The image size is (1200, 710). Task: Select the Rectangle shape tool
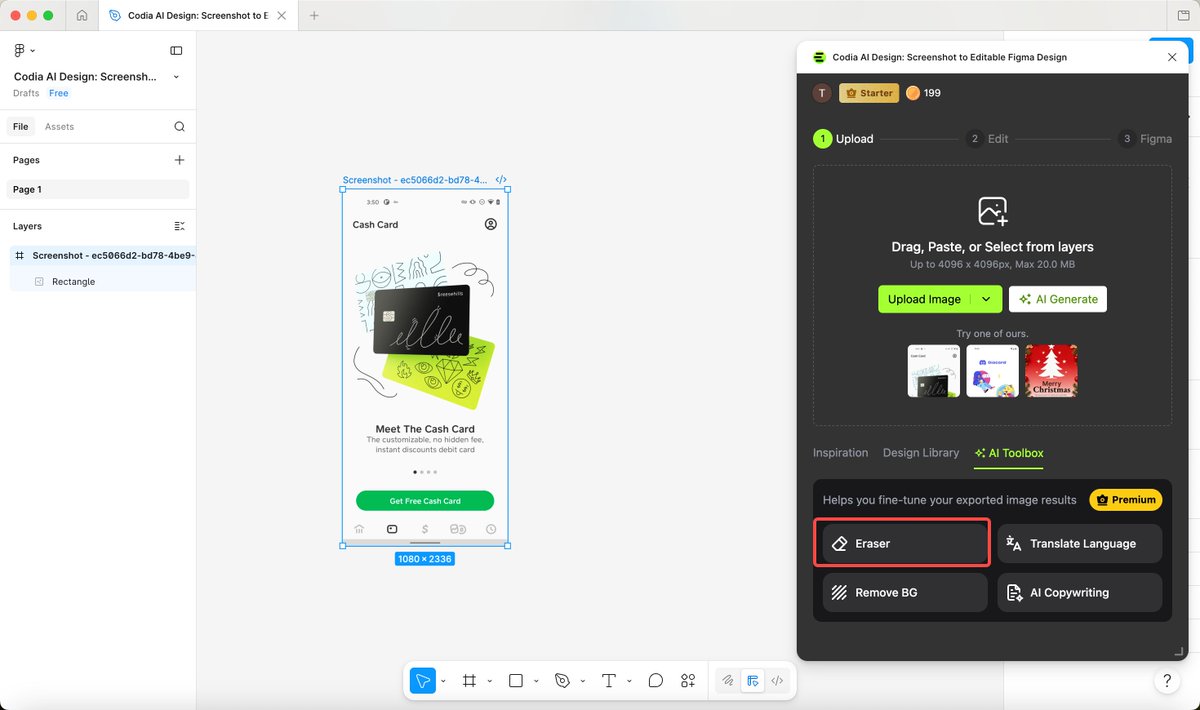pyautogui.click(x=516, y=681)
